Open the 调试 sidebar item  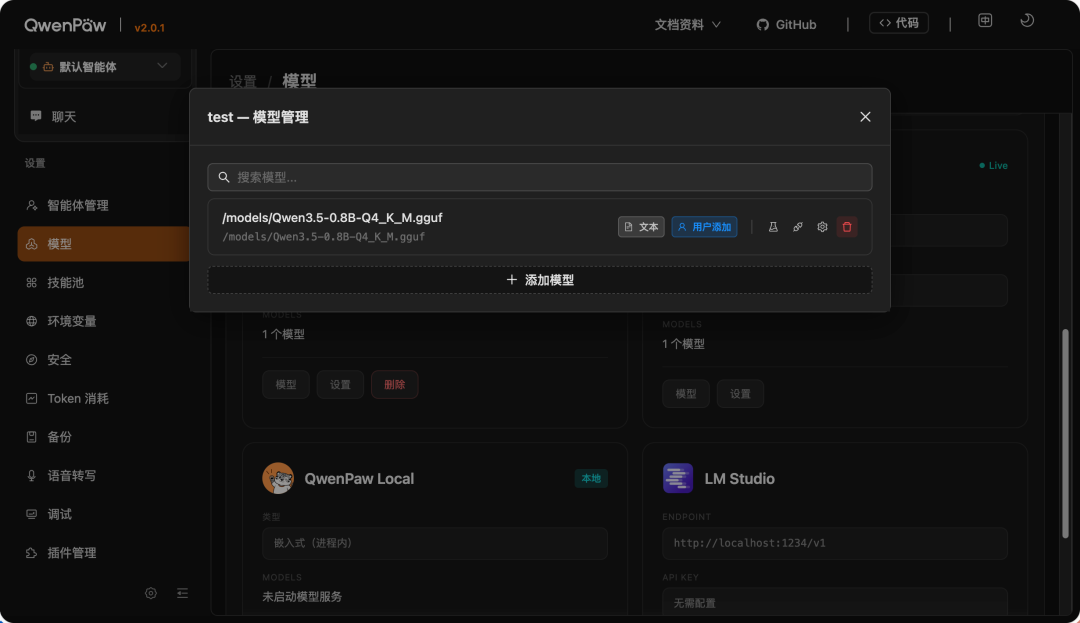(103, 514)
